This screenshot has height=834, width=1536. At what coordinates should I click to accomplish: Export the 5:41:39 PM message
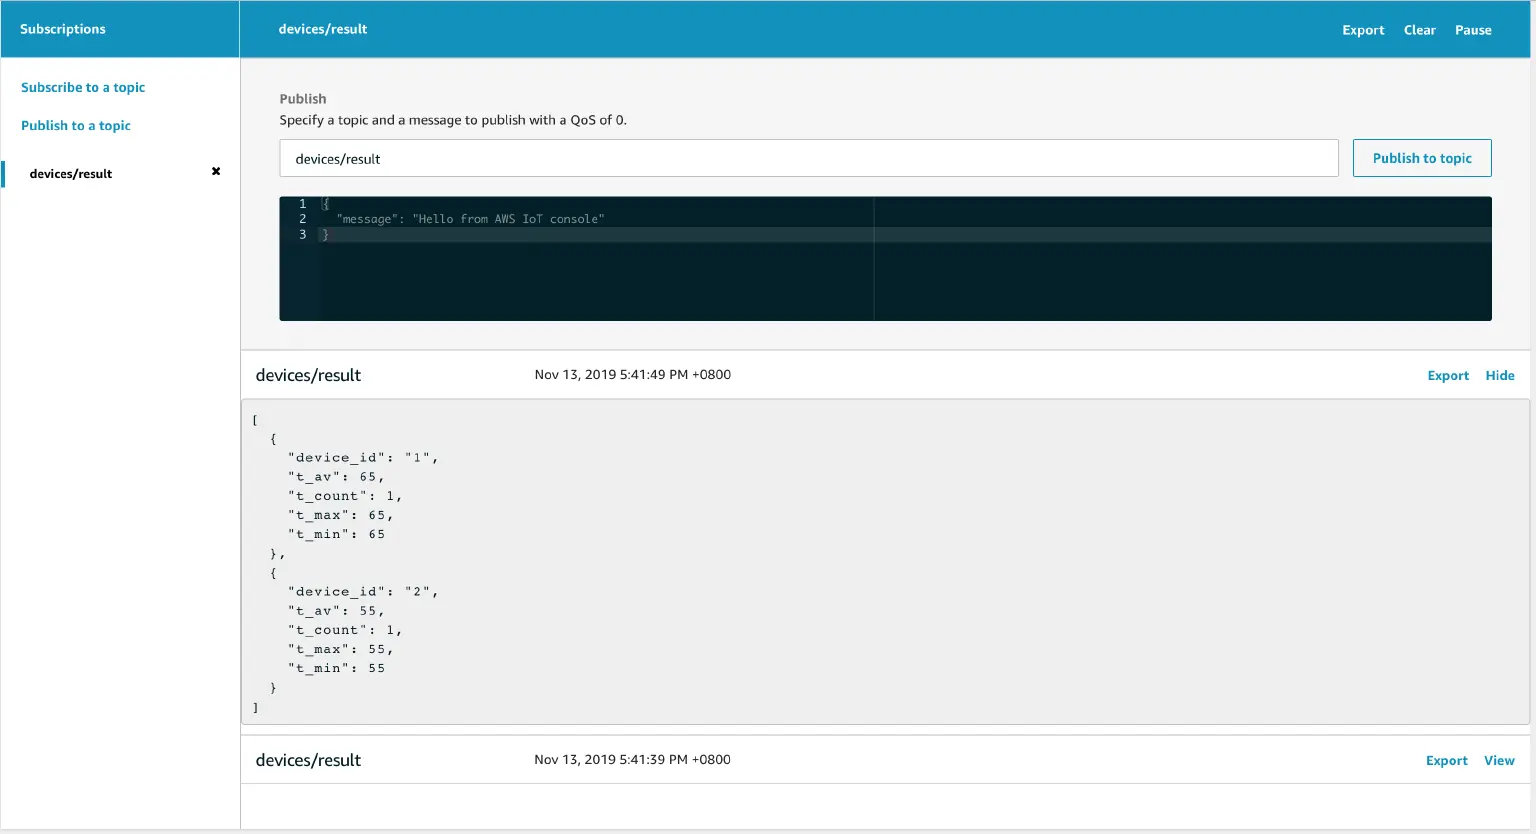[1447, 760]
